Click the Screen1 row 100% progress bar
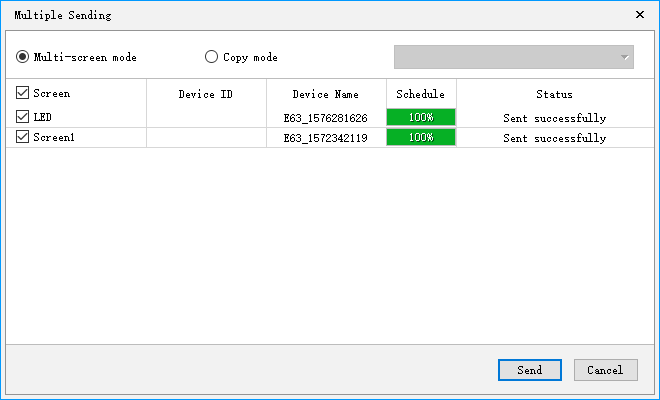 [x=421, y=137]
